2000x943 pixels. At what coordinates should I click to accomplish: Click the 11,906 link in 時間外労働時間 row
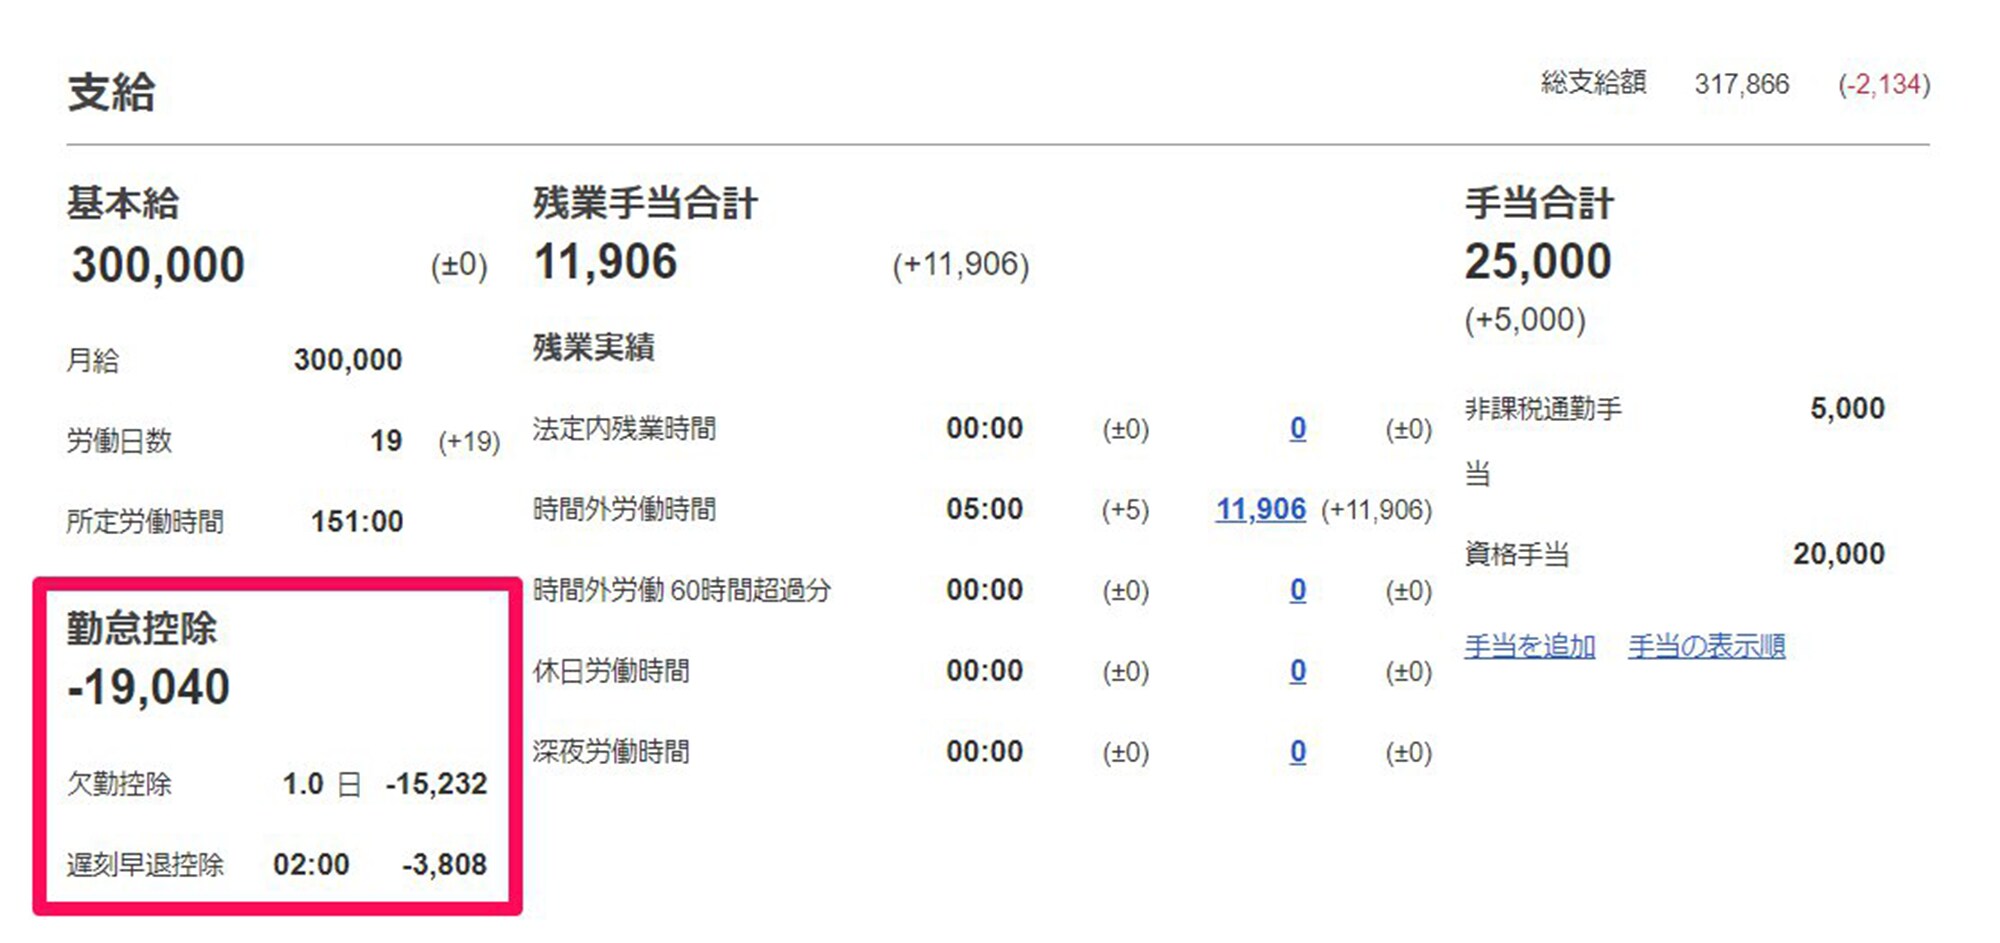coord(1260,510)
